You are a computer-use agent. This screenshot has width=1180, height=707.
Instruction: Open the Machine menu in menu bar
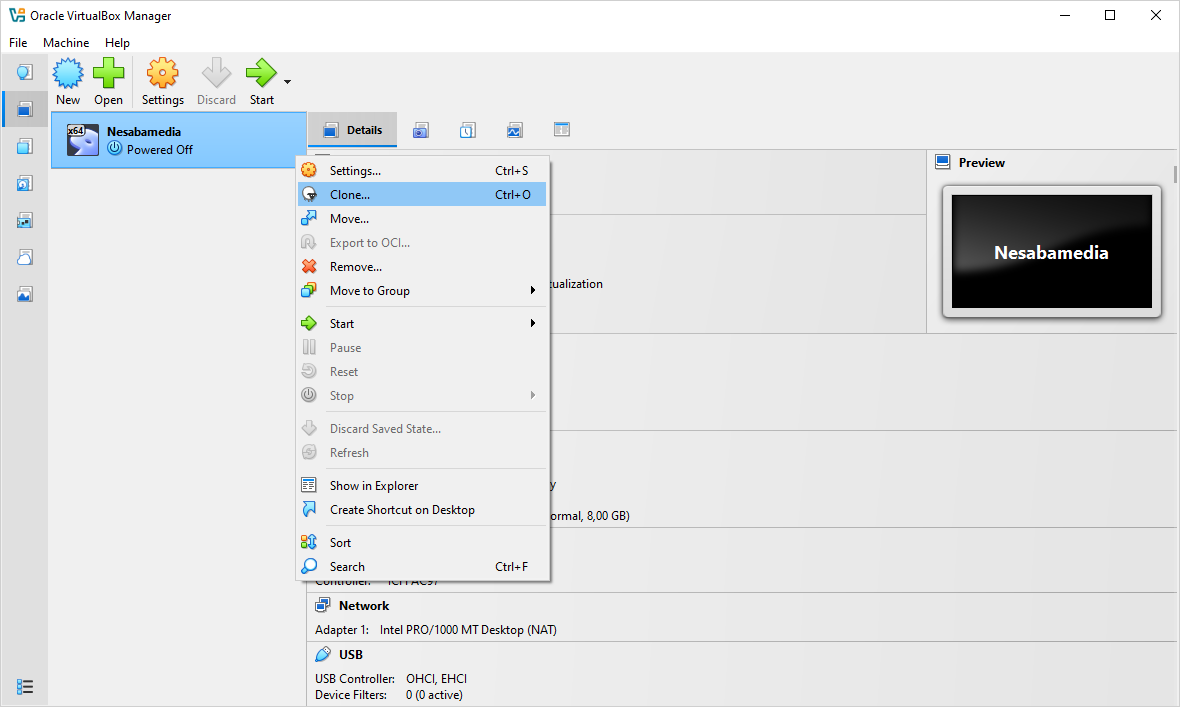66,43
